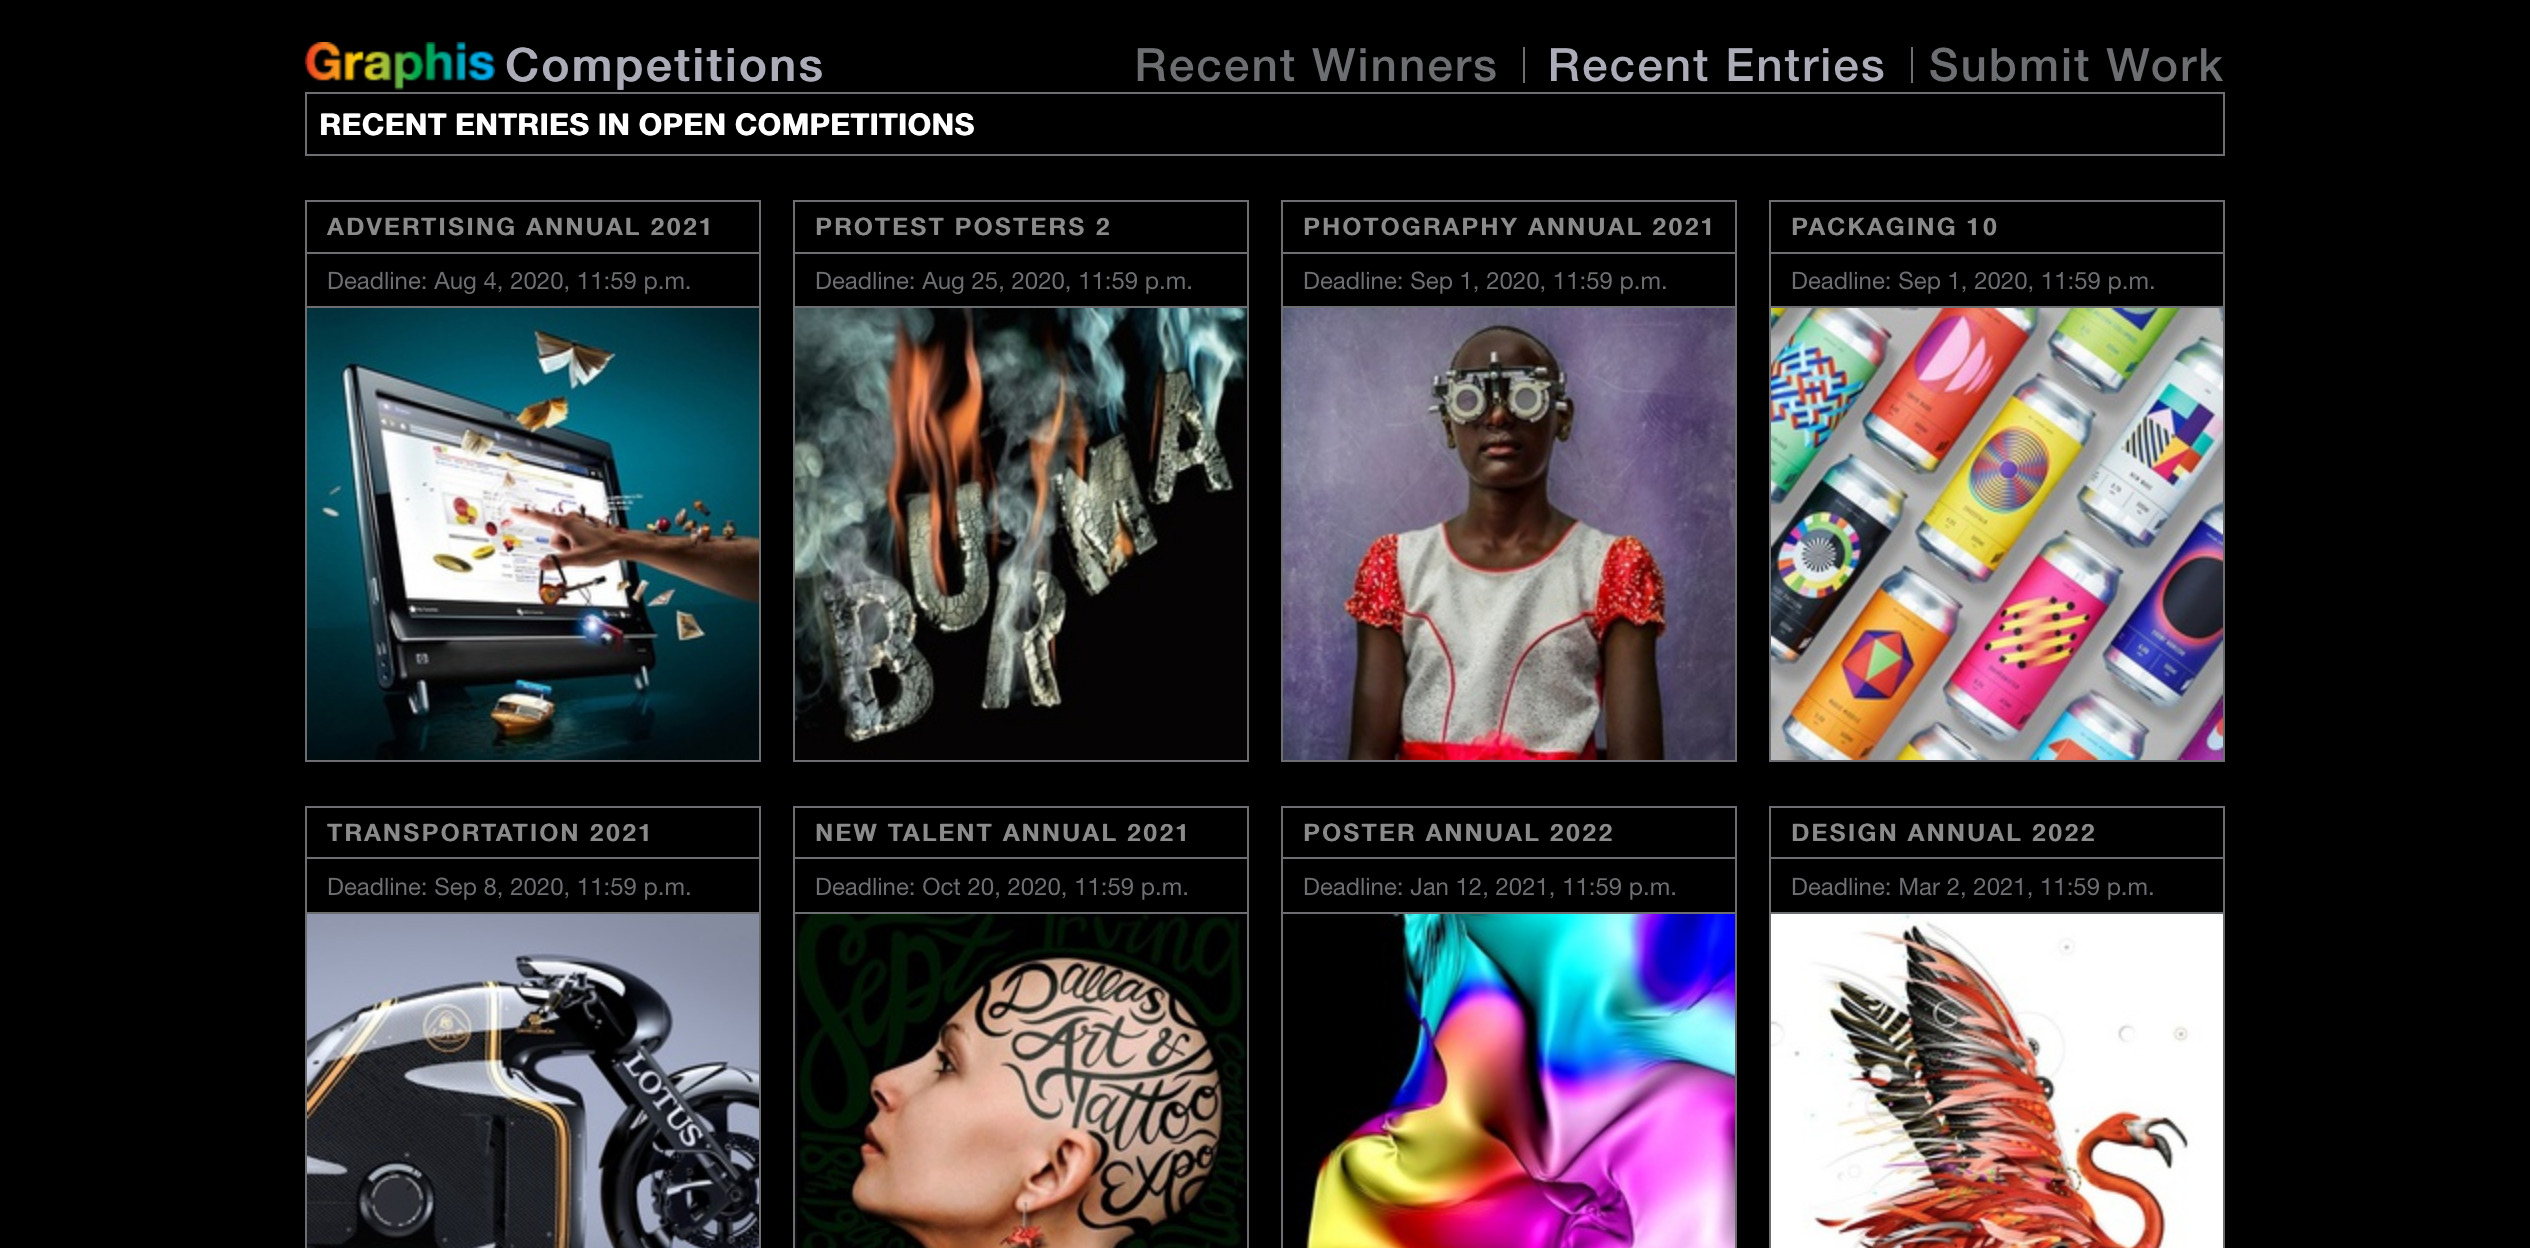This screenshot has height=1248, width=2530.
Task: Open the Lotus motorcycle image
Action: tap(533, 1081)
